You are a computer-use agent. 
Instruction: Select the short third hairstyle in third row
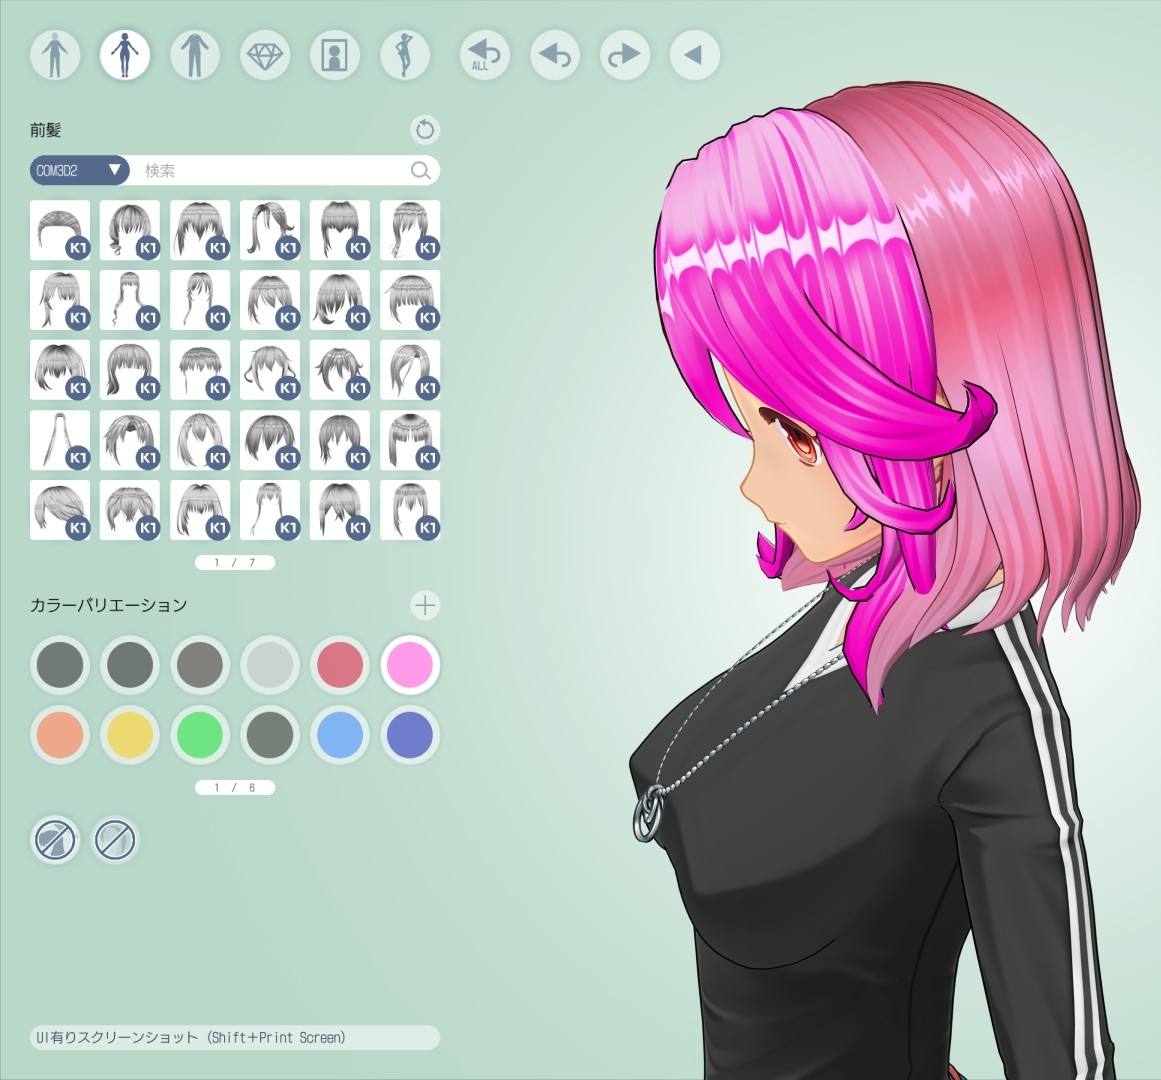tap(200, 370)
